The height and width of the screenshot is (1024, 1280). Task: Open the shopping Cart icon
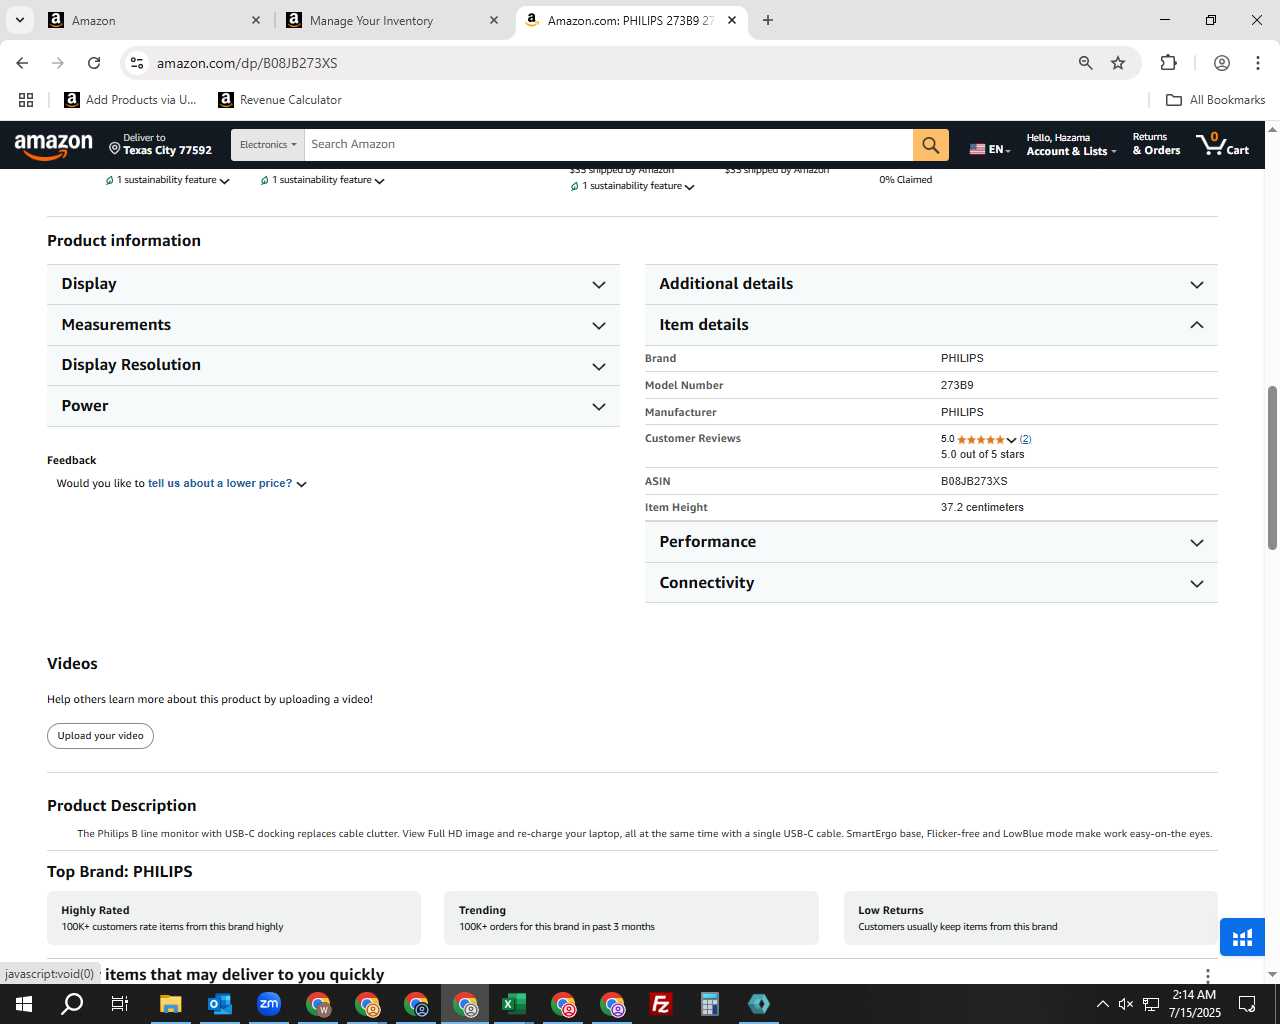pos(1222,145)
